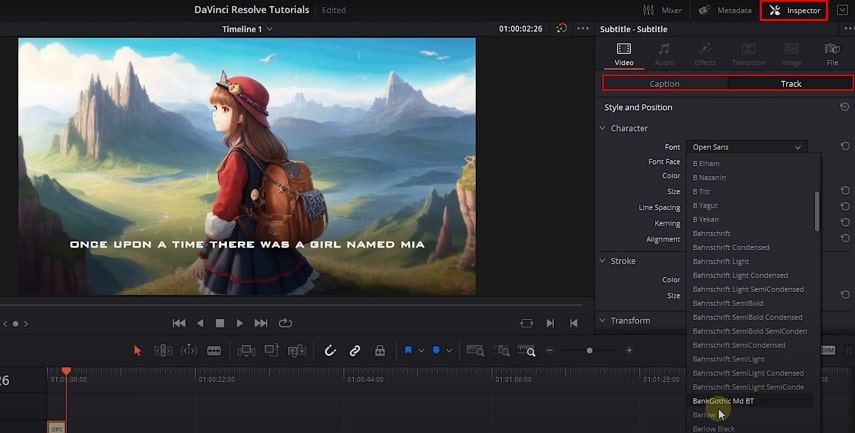
Task: Open the Timeline 1 name dropdown
Action: 247,29
